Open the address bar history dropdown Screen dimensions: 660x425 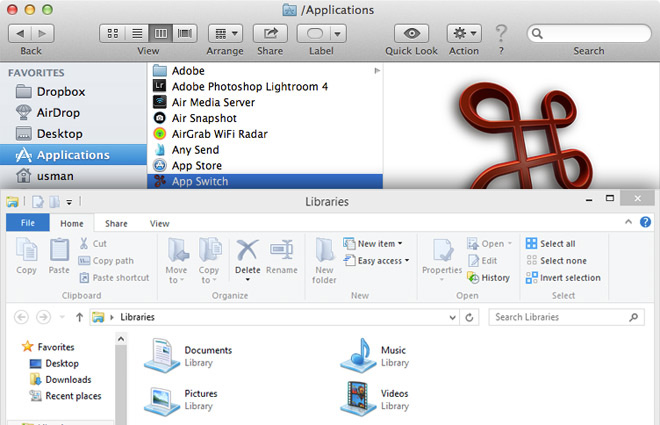pyautogui.click(x=452, y=317)
